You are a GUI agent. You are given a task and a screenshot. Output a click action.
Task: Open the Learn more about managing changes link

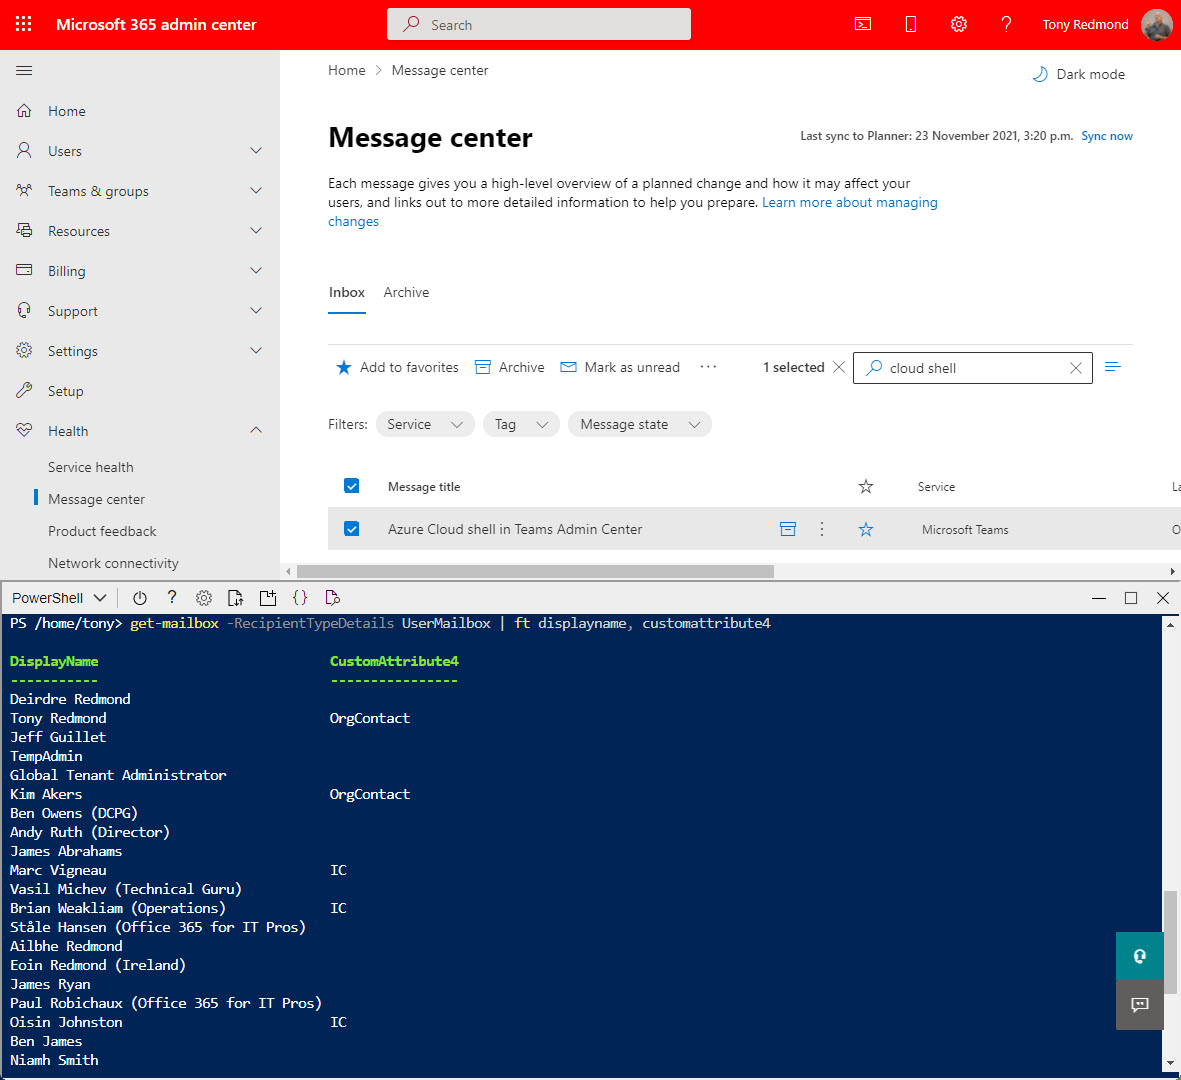pos(850,202)
